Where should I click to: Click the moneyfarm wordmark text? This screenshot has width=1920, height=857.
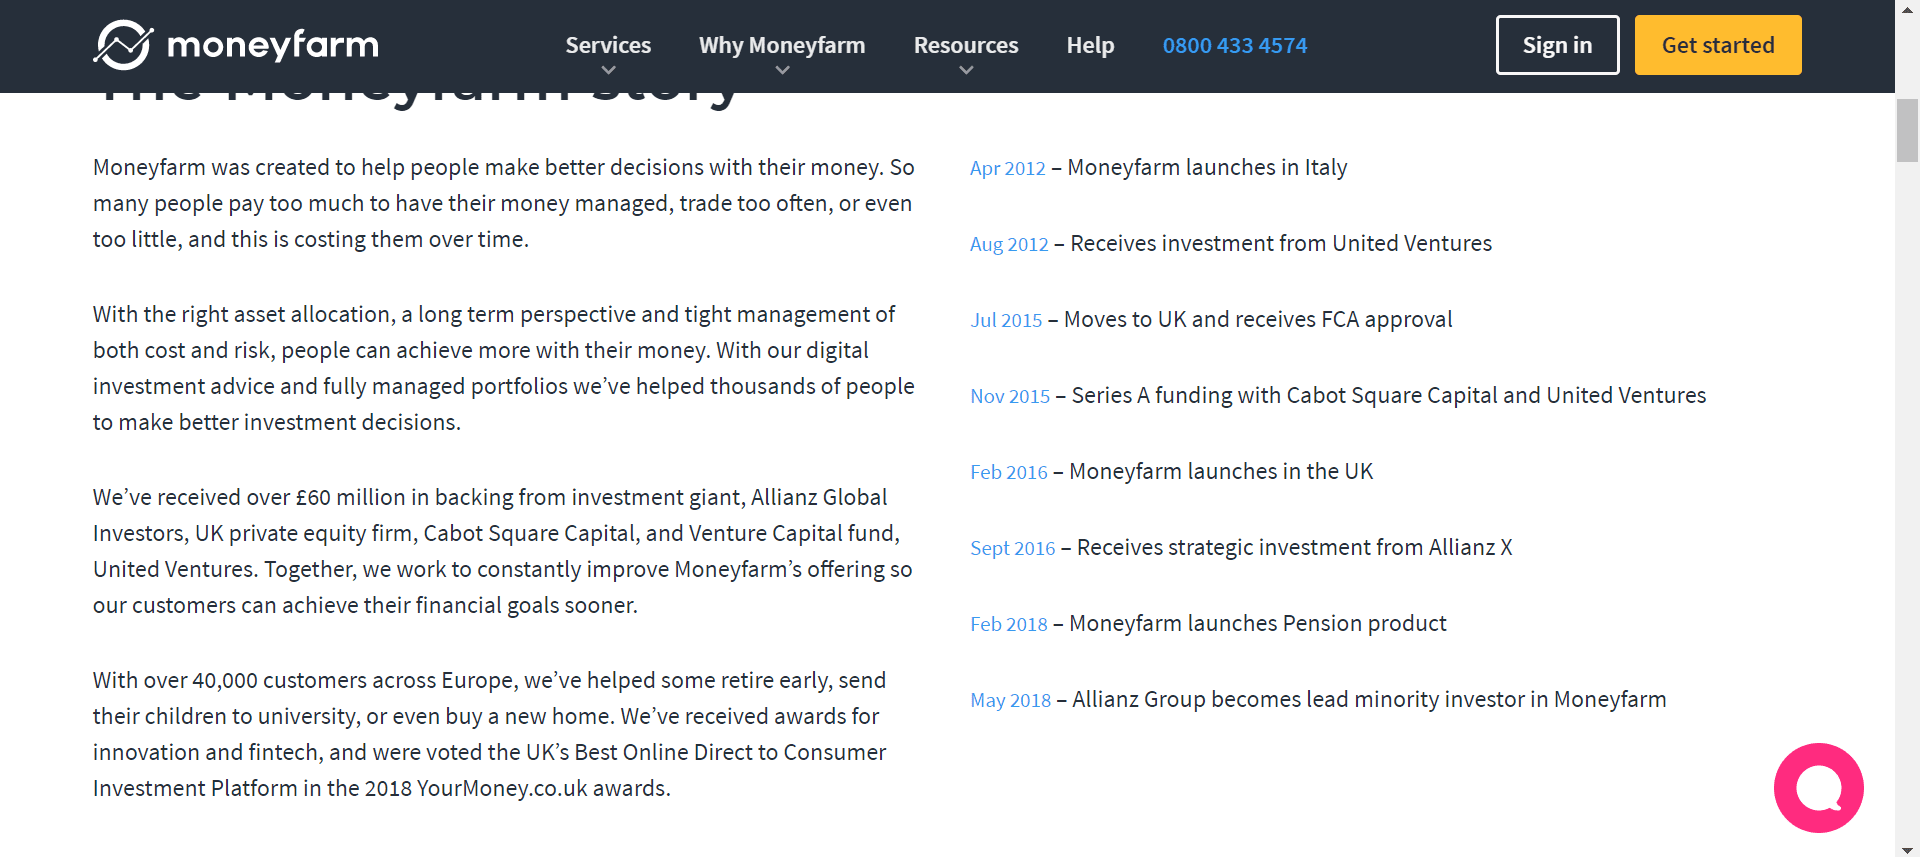(x=273, y=45)
